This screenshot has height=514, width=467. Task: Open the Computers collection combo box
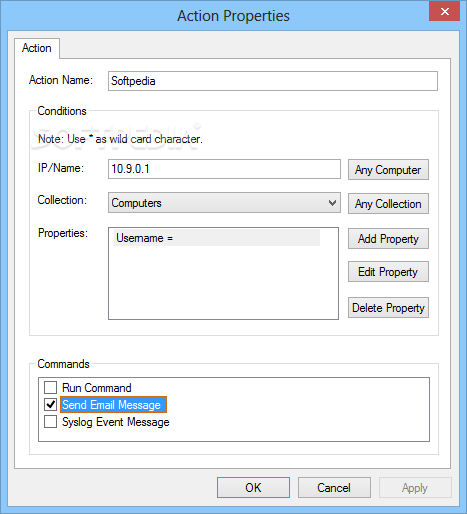224,203
